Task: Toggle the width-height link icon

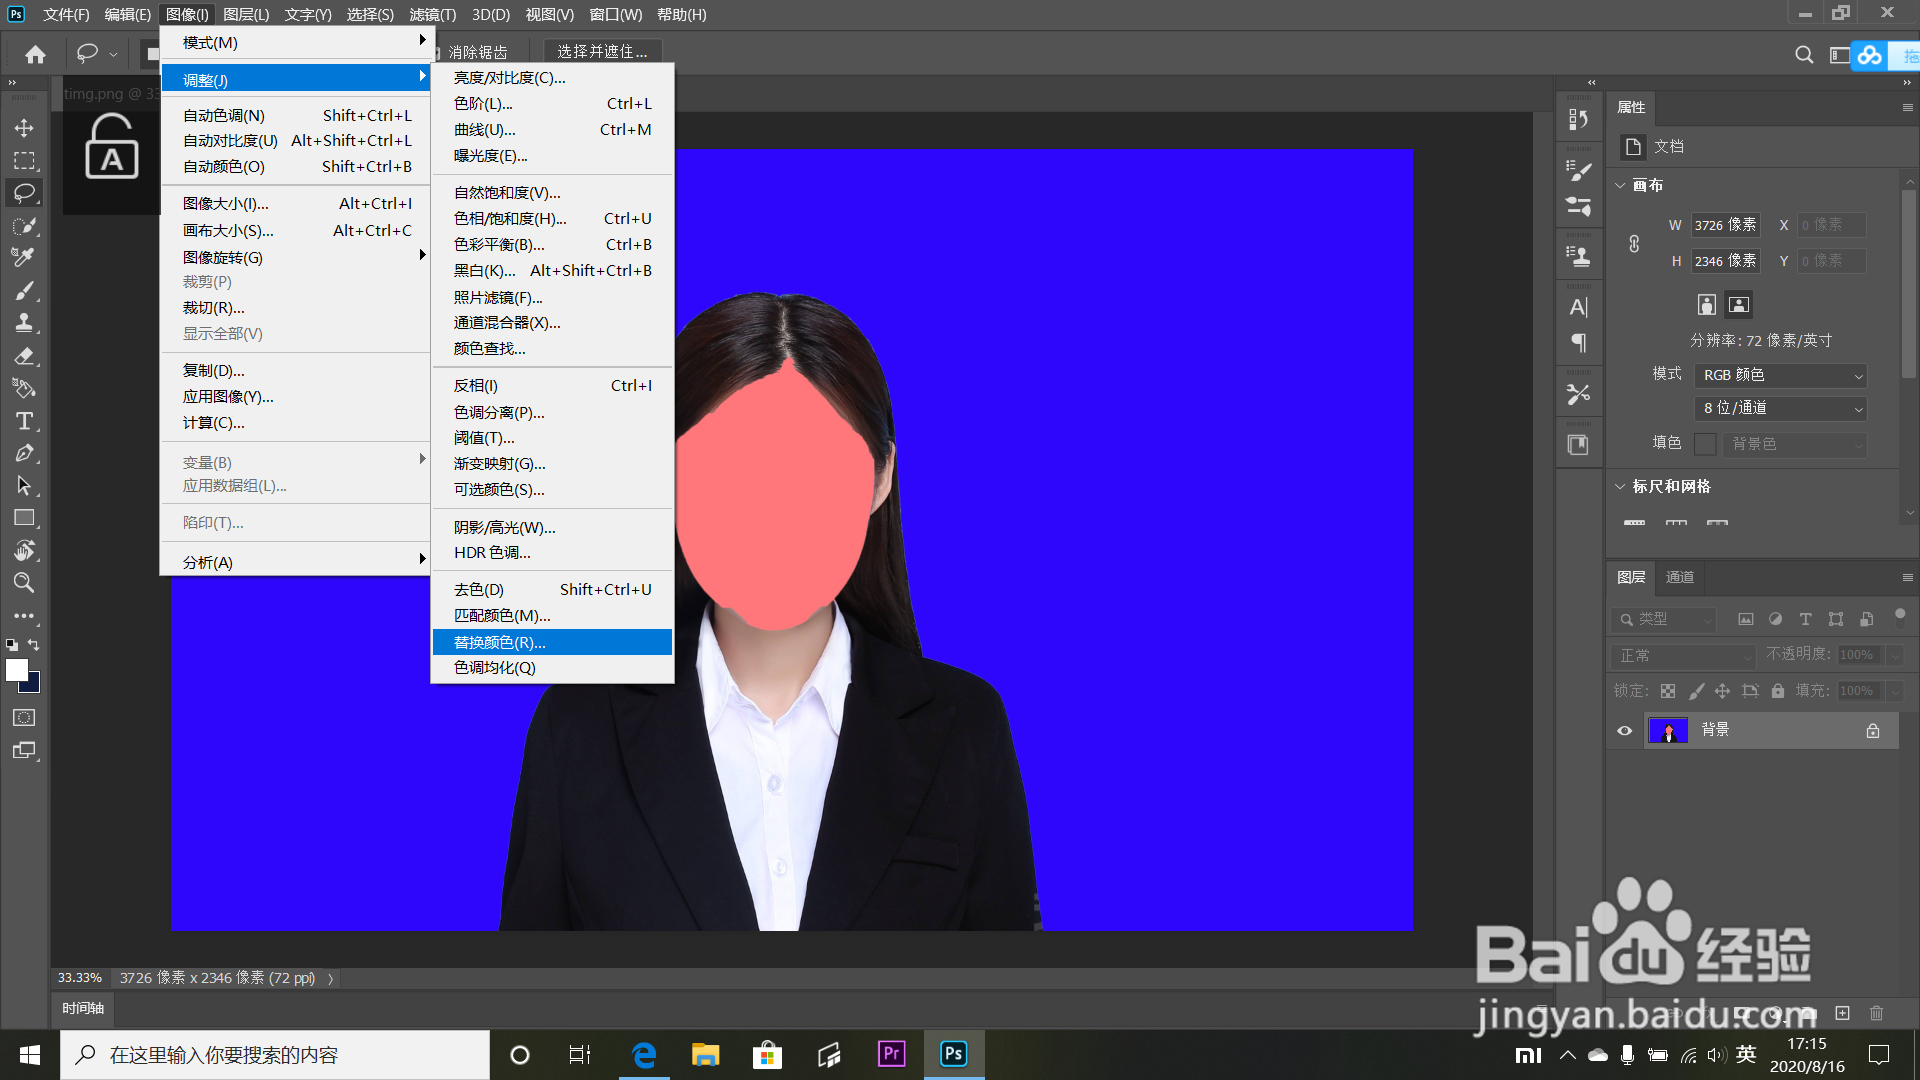Action: (x=1634, y=243)
